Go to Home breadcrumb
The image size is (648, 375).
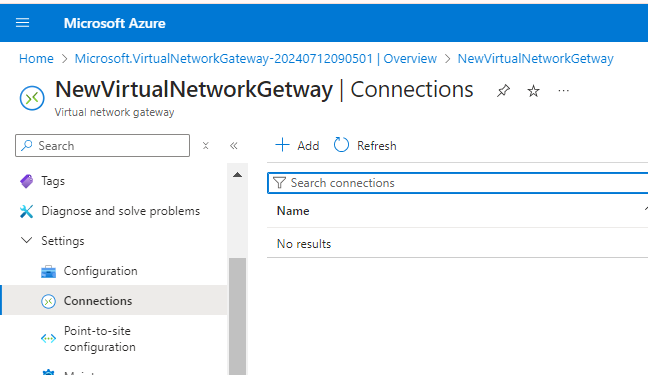click(36, 58)
